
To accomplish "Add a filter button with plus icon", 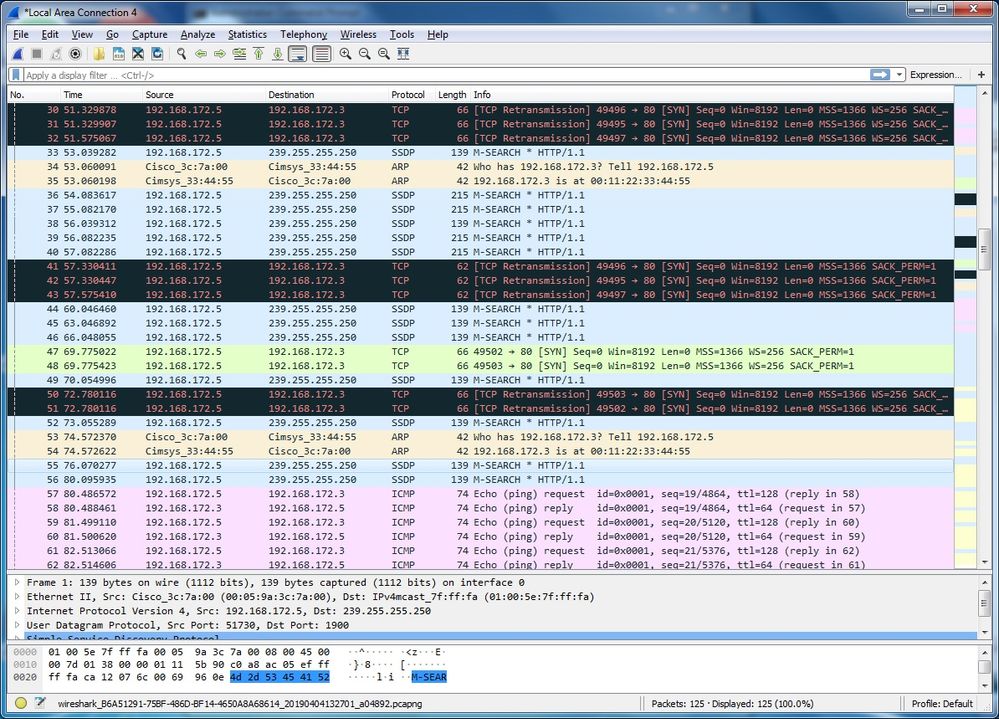I will point(981,75).
